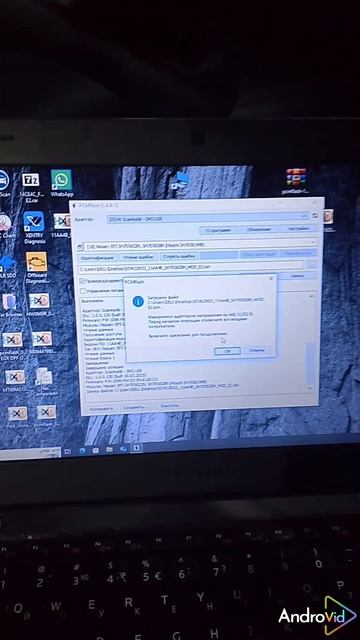Open the Scan shortcut at desktop edge
Screen dimensions: 360x640
click(x=4, y=184)
